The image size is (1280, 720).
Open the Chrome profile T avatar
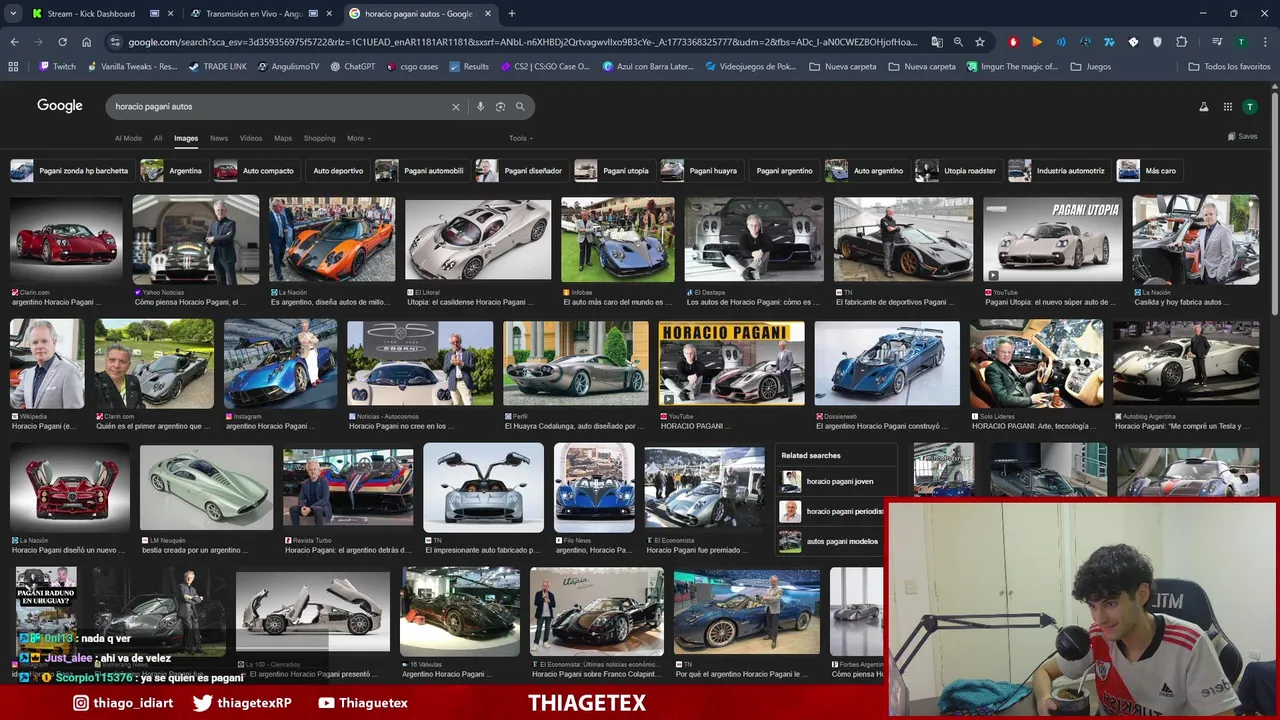pos(1241,42)
